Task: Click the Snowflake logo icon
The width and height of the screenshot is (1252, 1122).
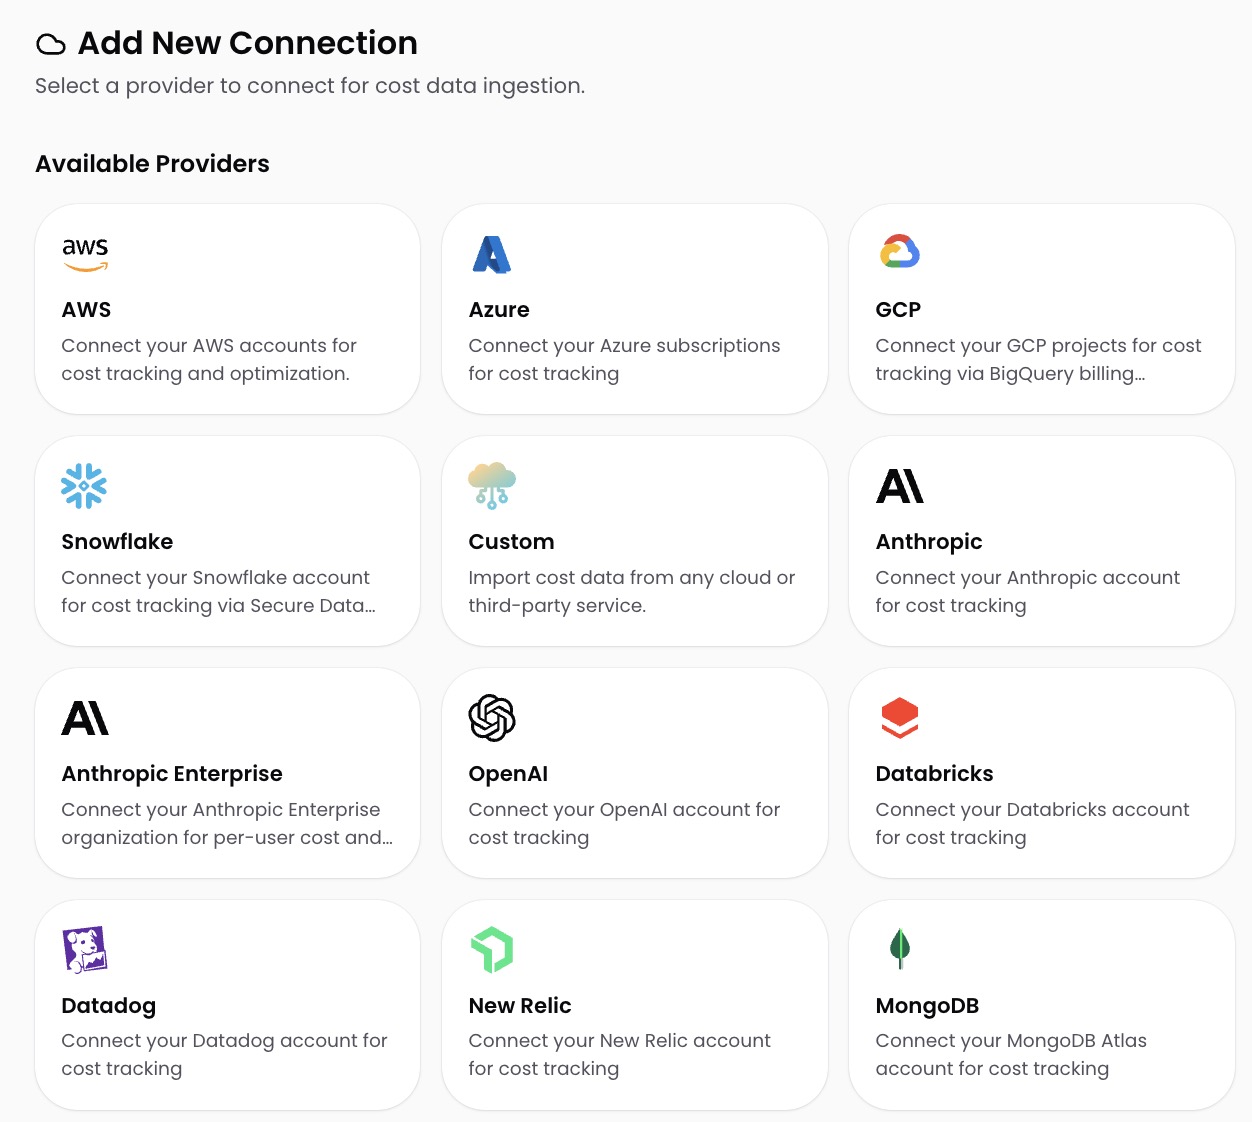Action: click(84, 486)
